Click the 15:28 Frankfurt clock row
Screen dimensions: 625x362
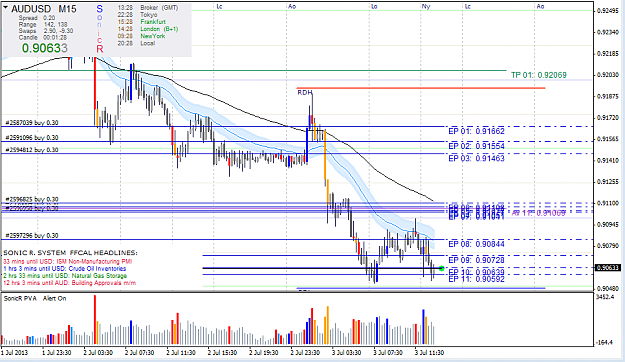142,22
